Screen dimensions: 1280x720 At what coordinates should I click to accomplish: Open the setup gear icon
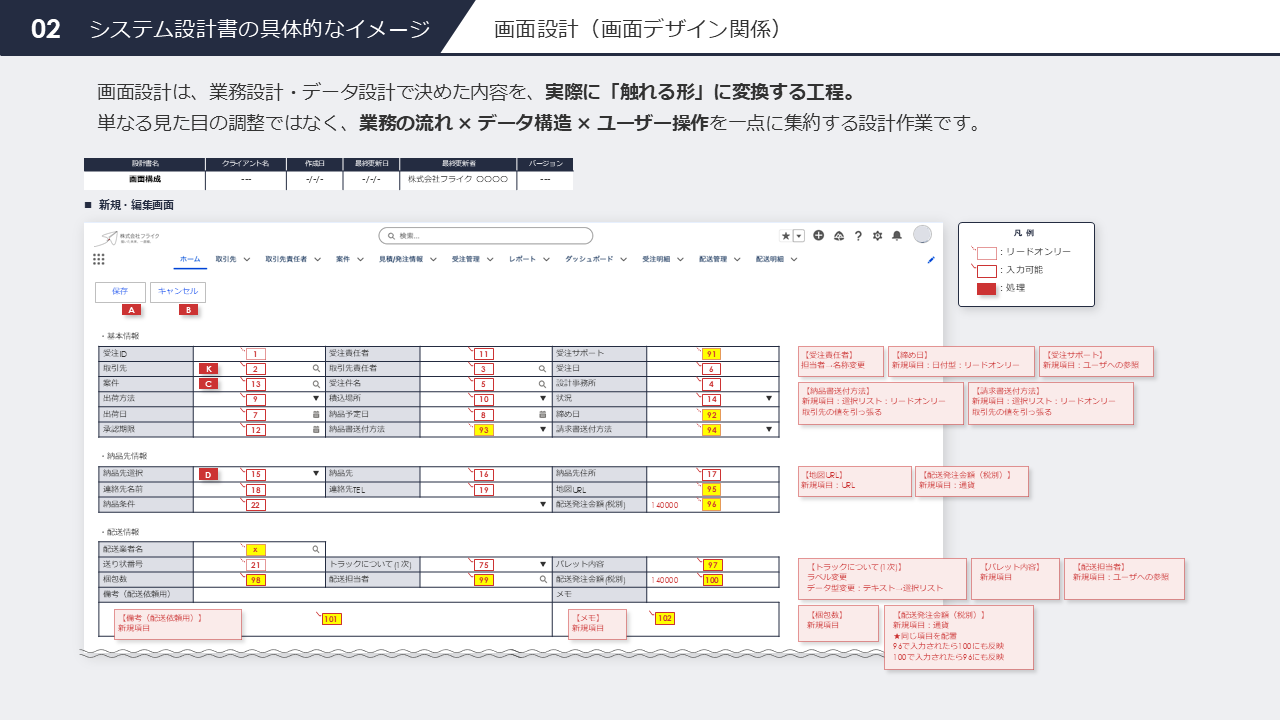coord(877,236)
